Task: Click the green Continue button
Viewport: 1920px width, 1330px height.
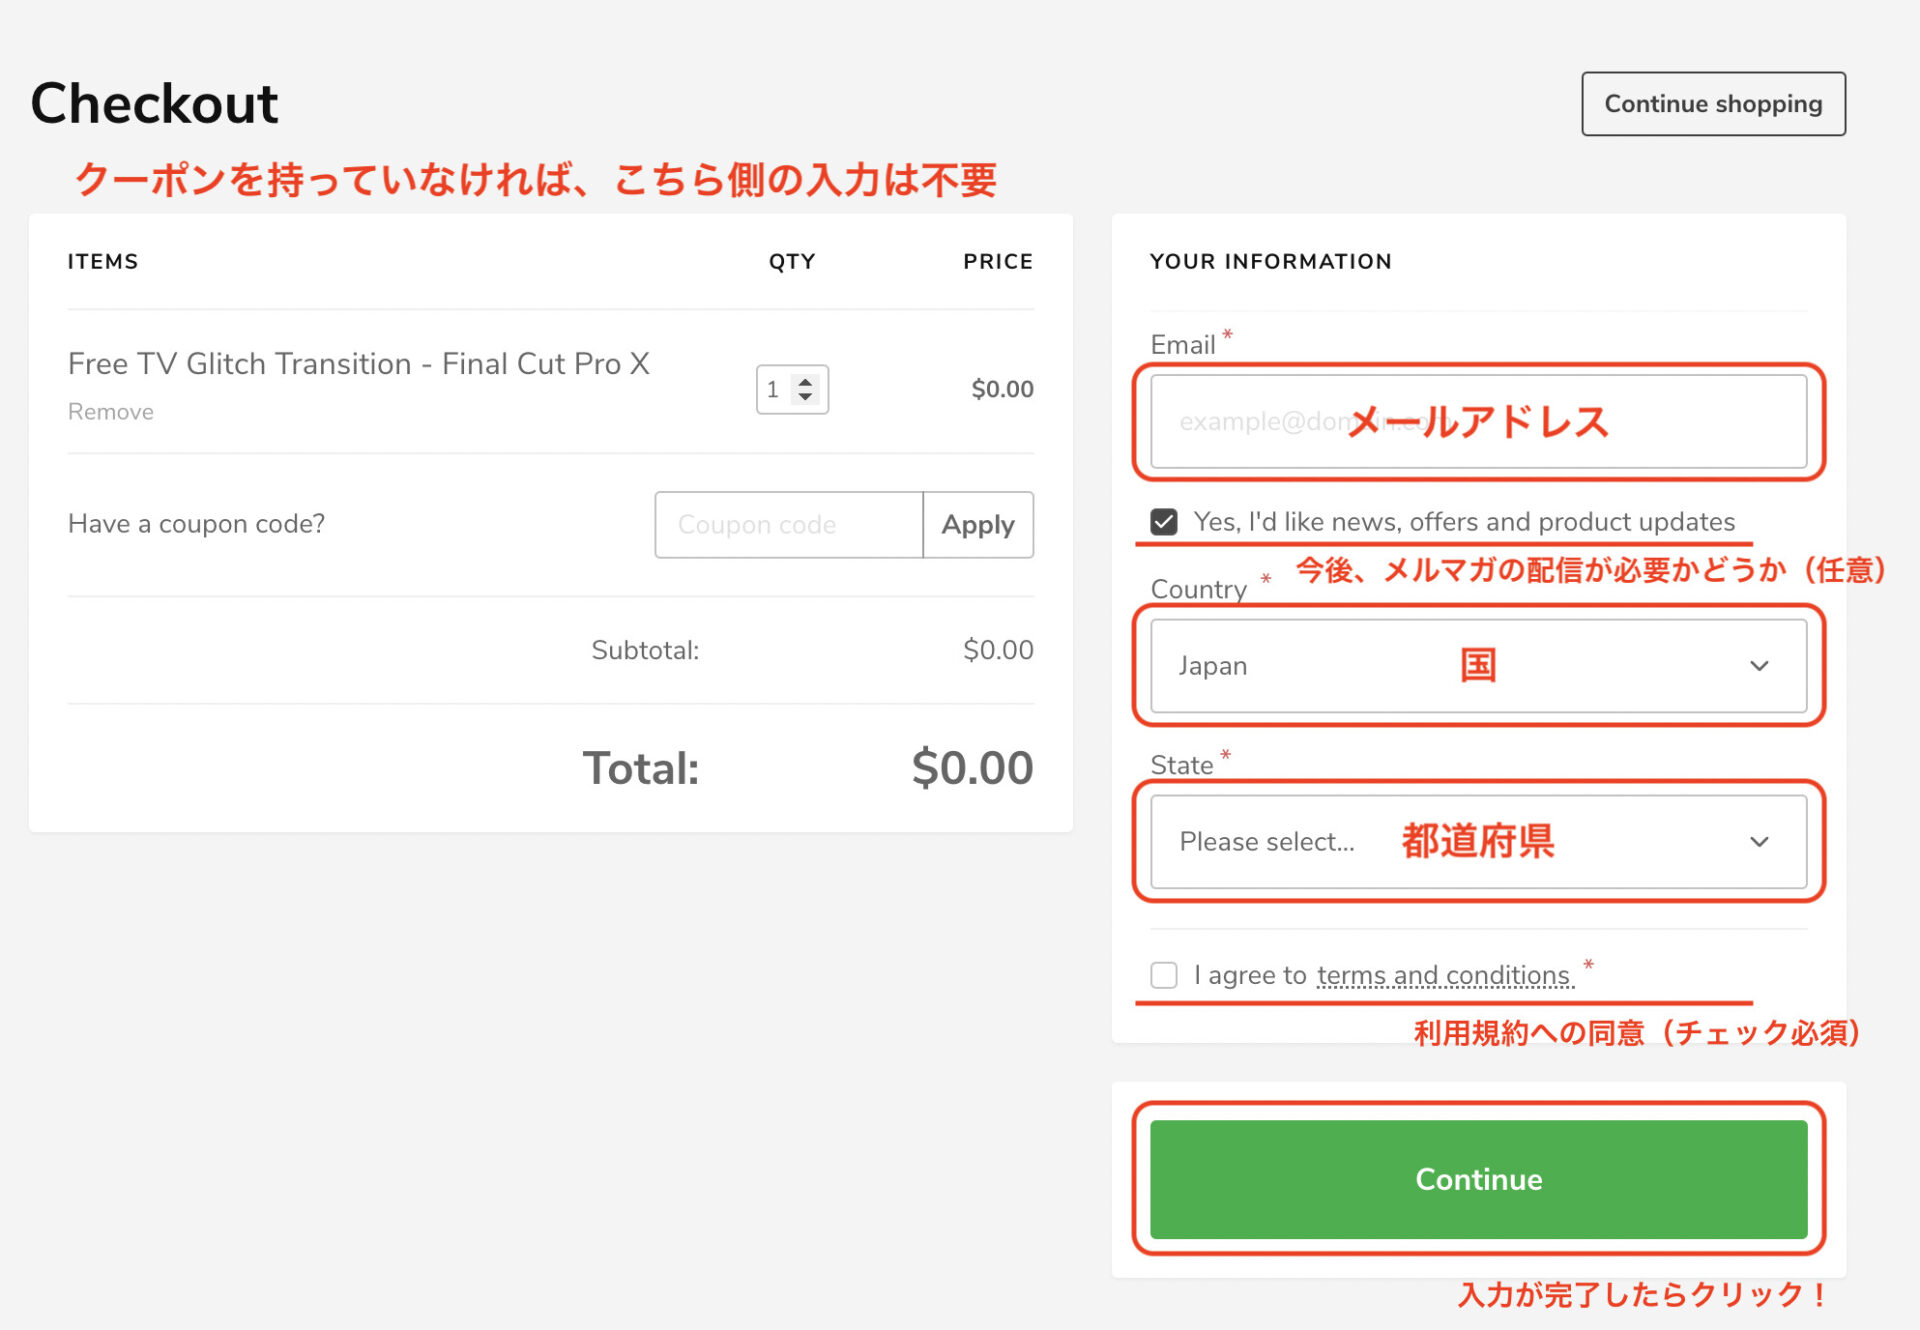Action: coord(1478,1179)
